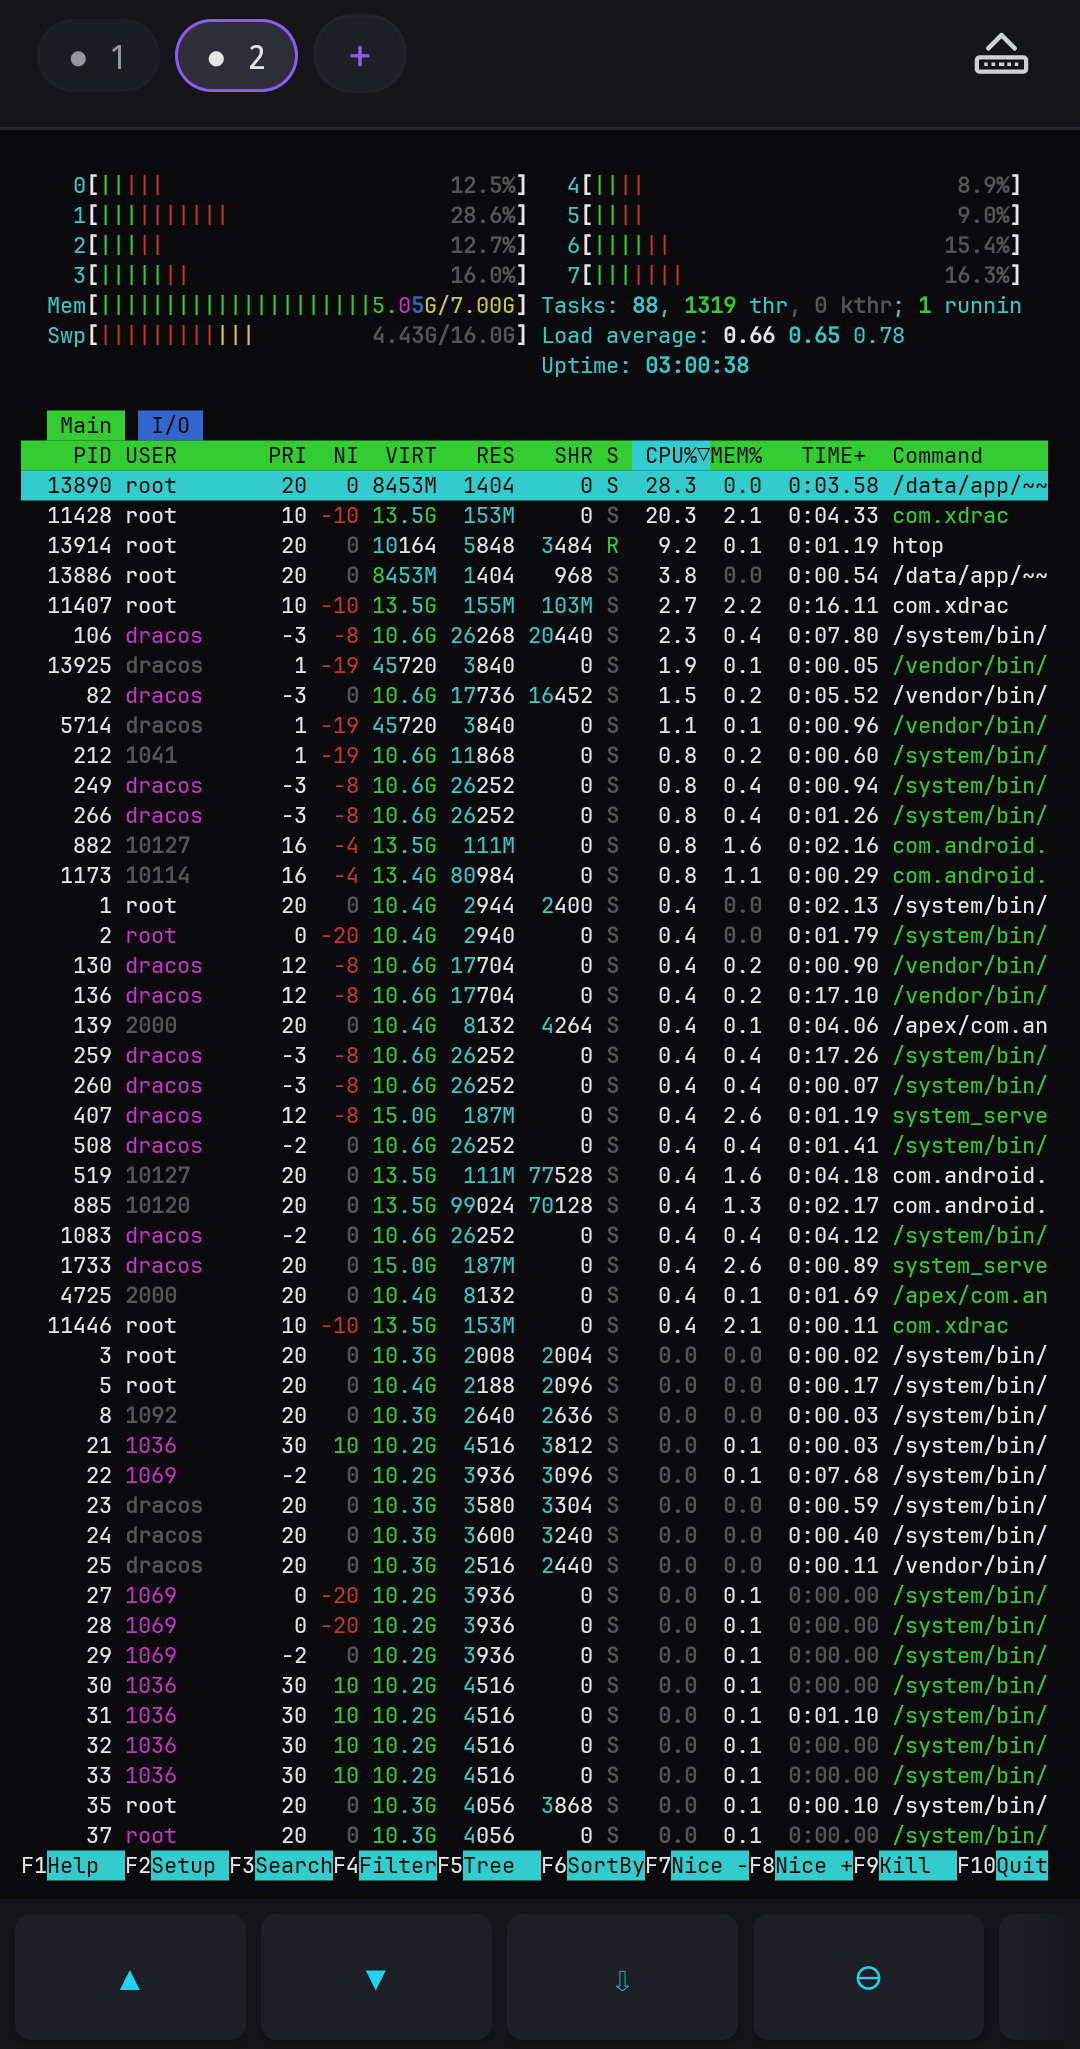Screen dimensions: 1080x2049
Task: Sort by the NI column header
Action: pyautogui.click(x=346, y=455)
